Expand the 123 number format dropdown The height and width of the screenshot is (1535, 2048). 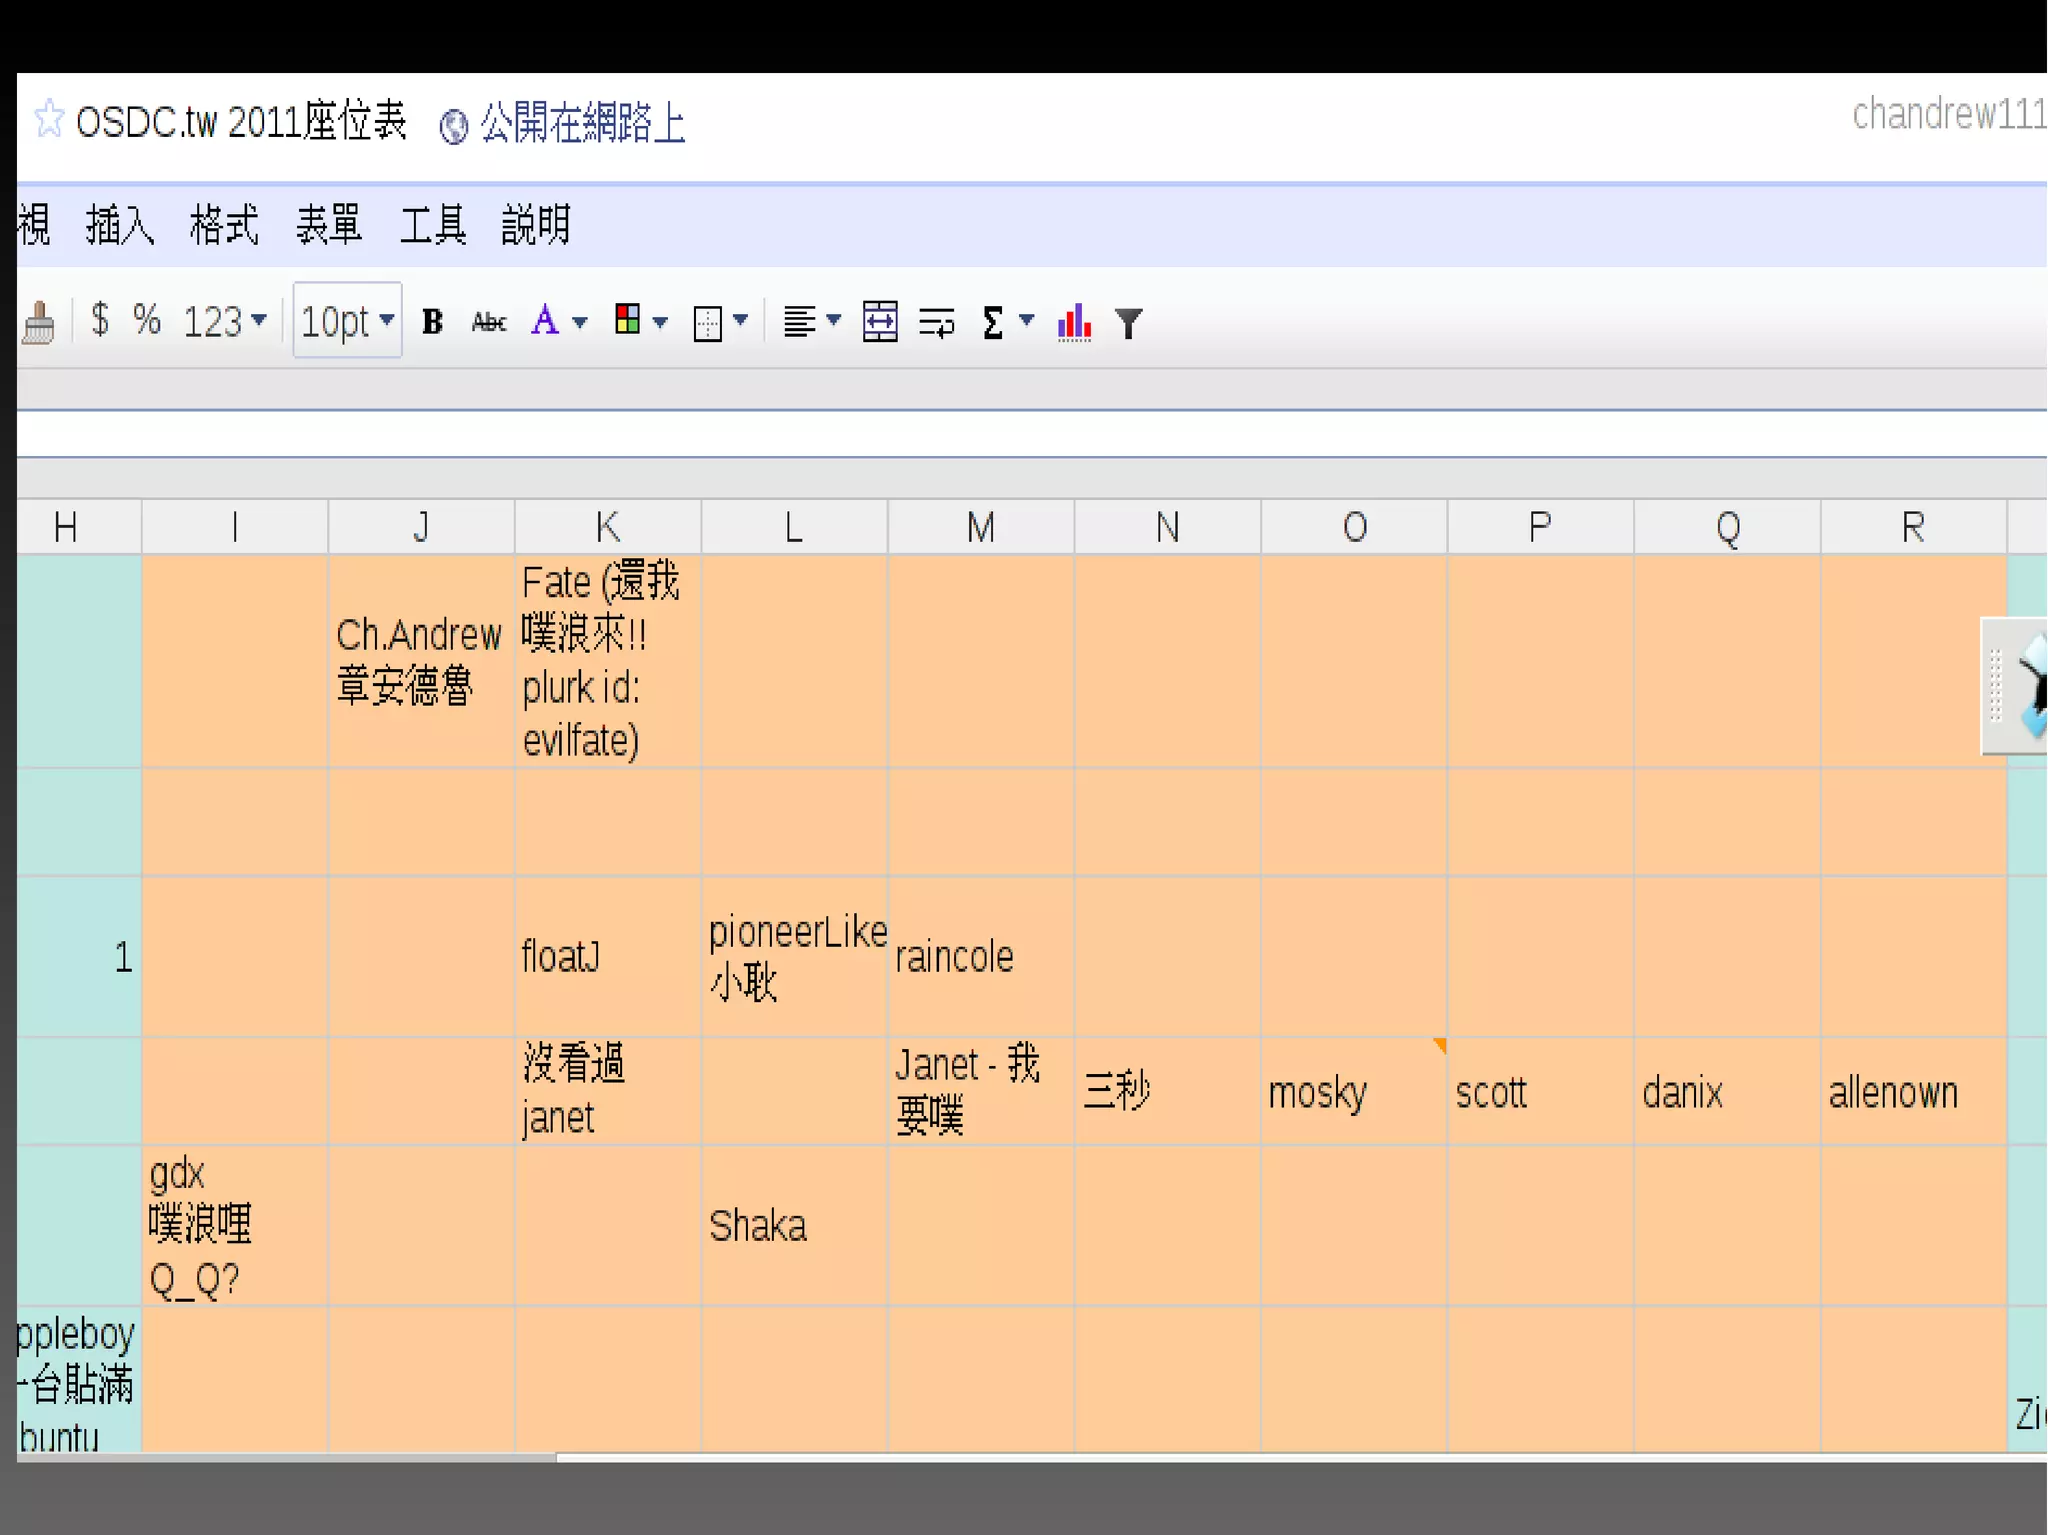[x=225, y=321]
